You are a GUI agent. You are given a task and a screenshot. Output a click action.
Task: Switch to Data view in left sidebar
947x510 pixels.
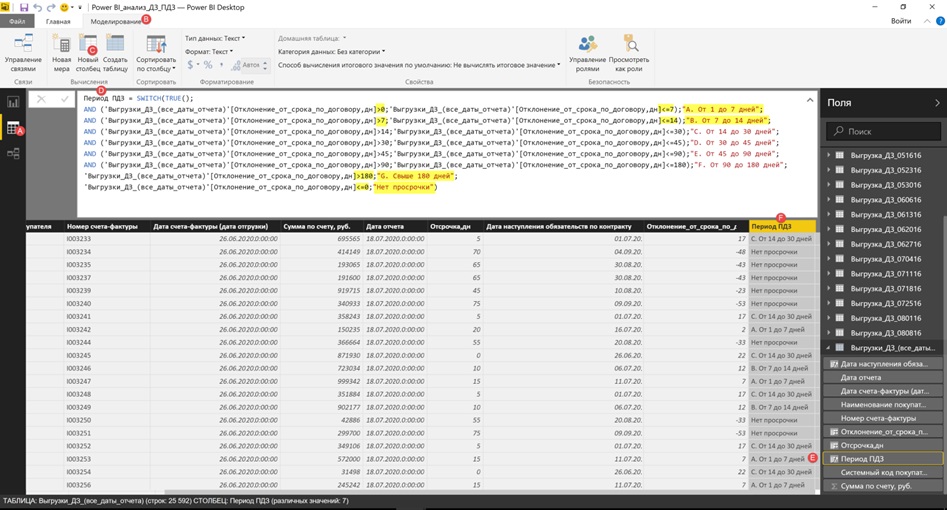tap(13, 128)
